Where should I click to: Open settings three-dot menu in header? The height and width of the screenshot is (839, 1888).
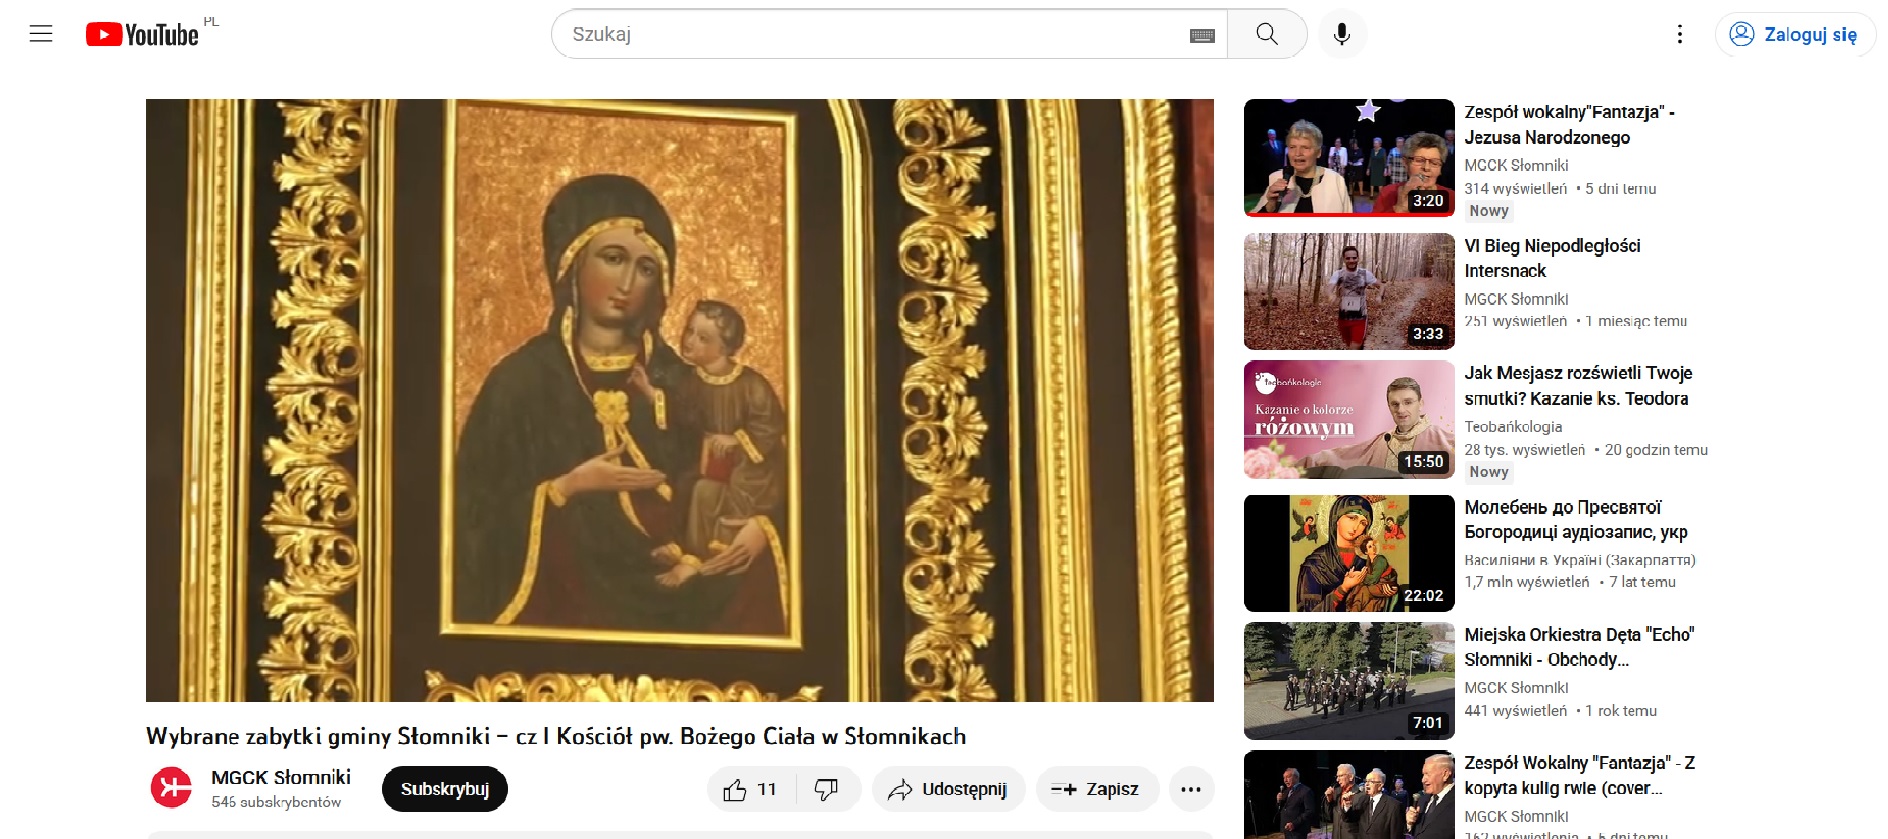[1679, 34]
